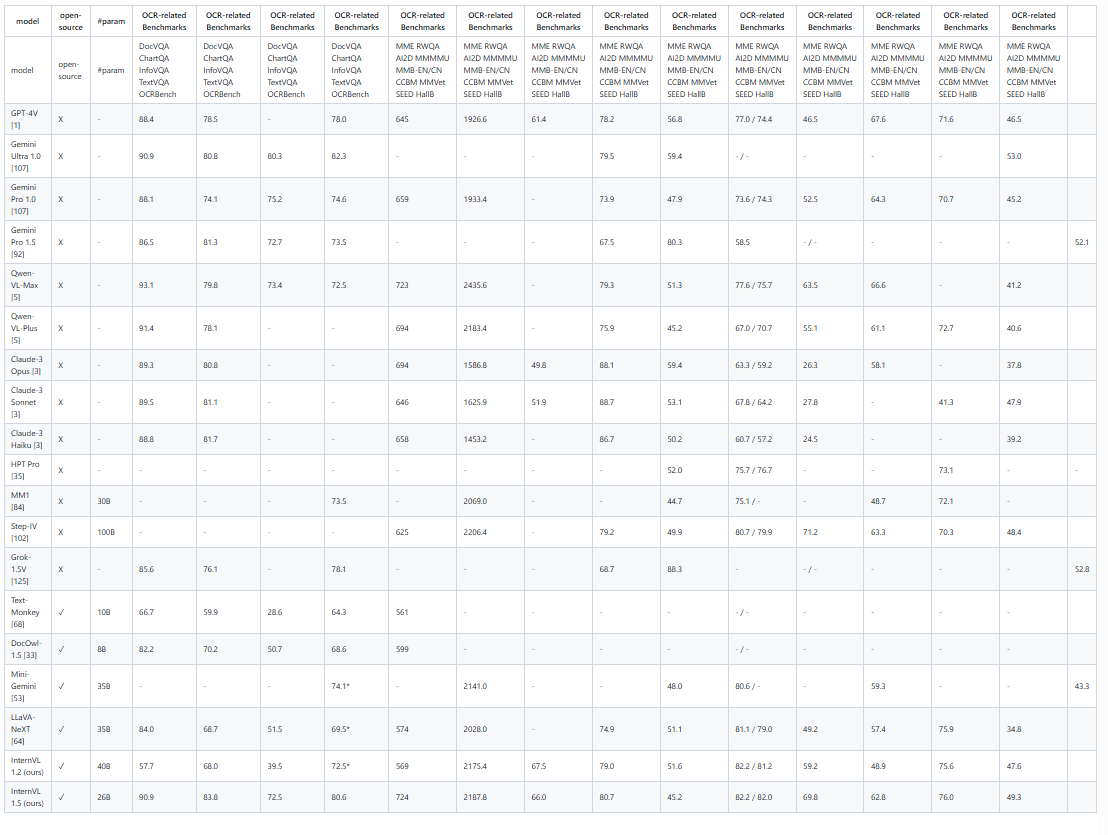Viewport: 1108px width, 835px height.
Task: Select the 52.1 value in last column
Action: pyautogui.click(x=1082, y=242)
